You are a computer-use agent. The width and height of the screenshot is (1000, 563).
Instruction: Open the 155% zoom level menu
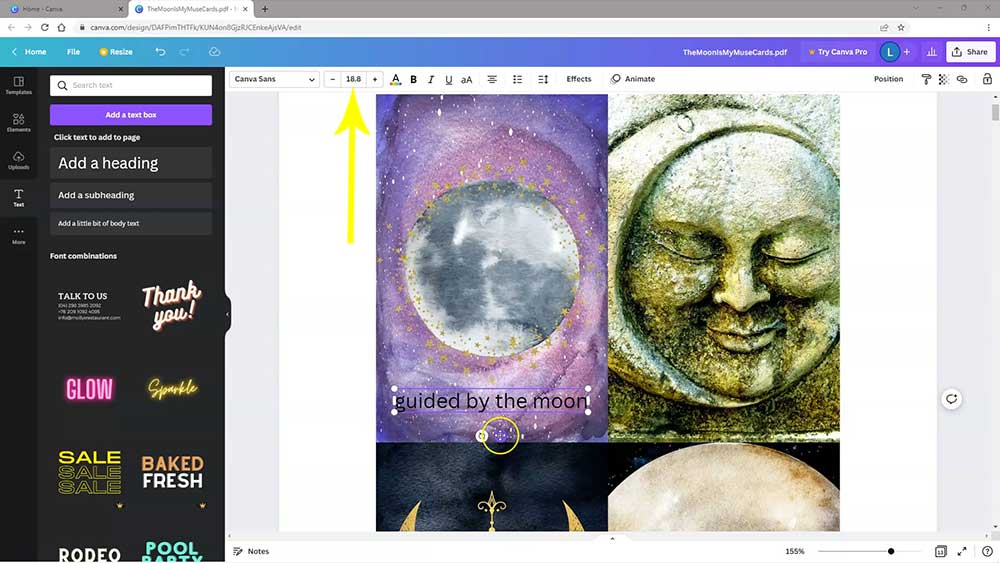(x=795, y=551)
